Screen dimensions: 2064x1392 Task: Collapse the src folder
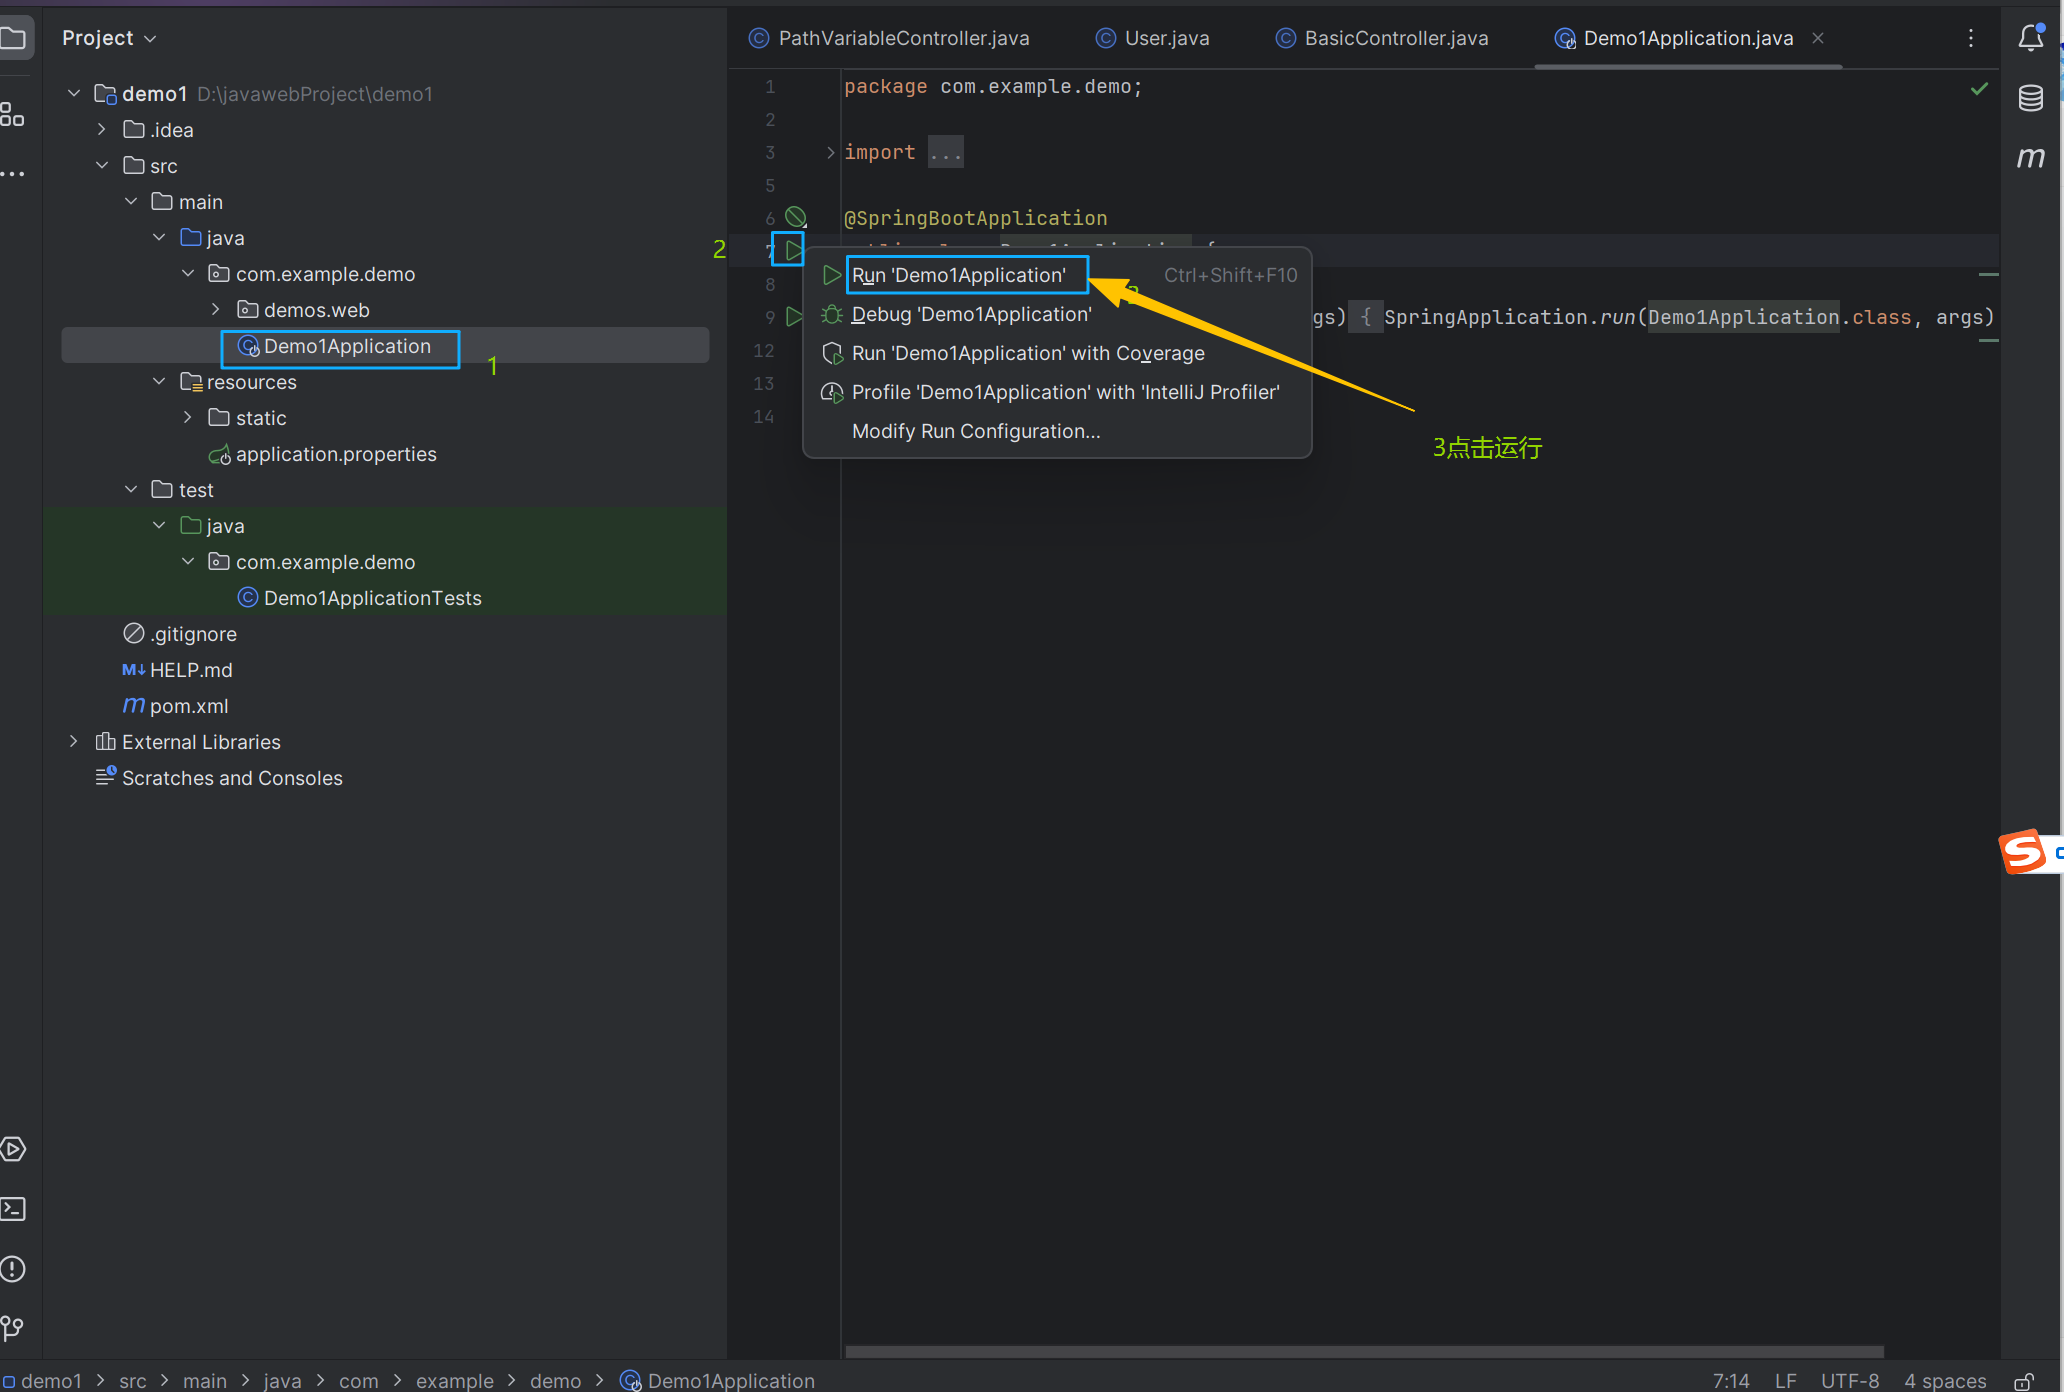(102, 165)
